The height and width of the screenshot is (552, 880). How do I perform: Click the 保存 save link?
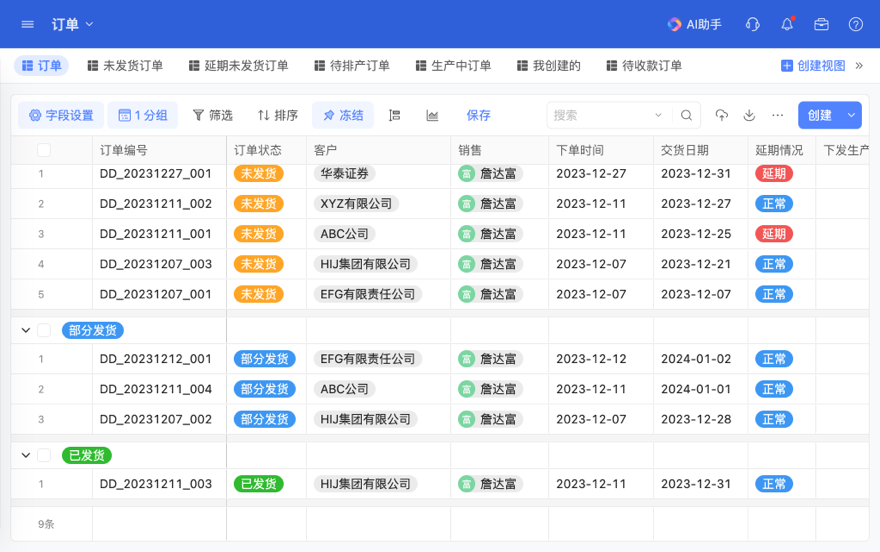(478, 115)
